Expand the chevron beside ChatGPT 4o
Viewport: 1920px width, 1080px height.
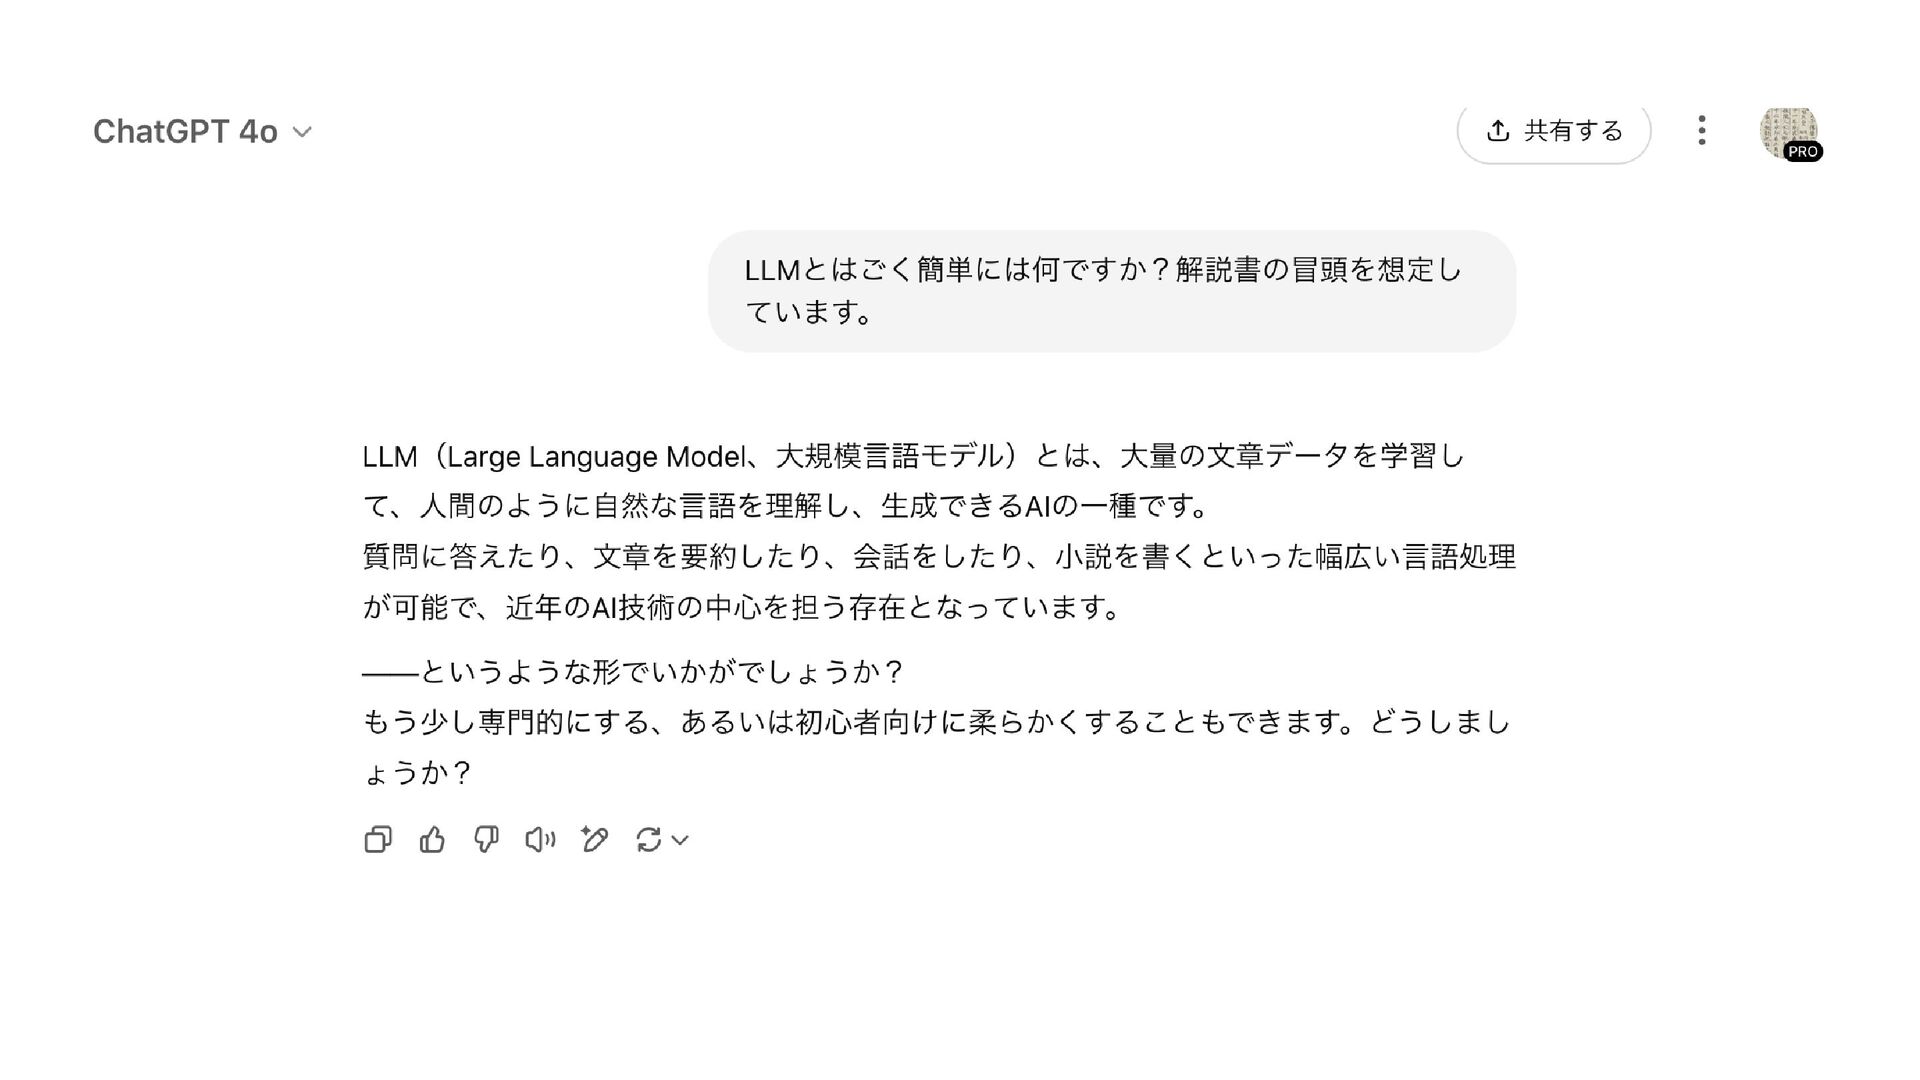point(302,132)
